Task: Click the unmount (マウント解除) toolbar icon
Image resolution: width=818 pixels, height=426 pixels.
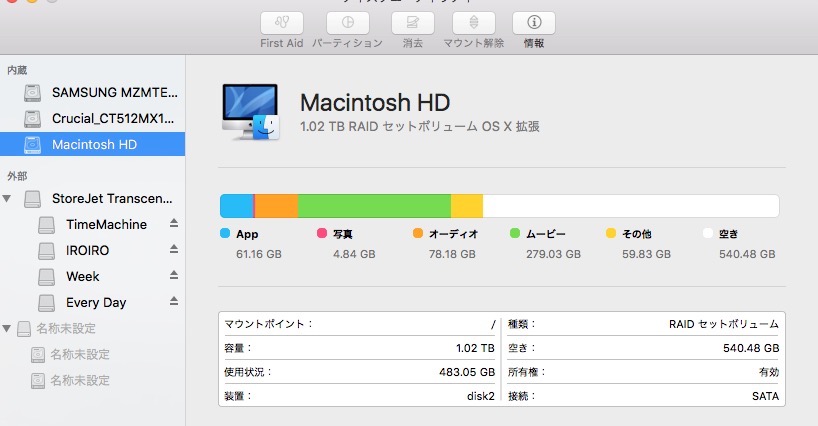Action: (474, 23)
